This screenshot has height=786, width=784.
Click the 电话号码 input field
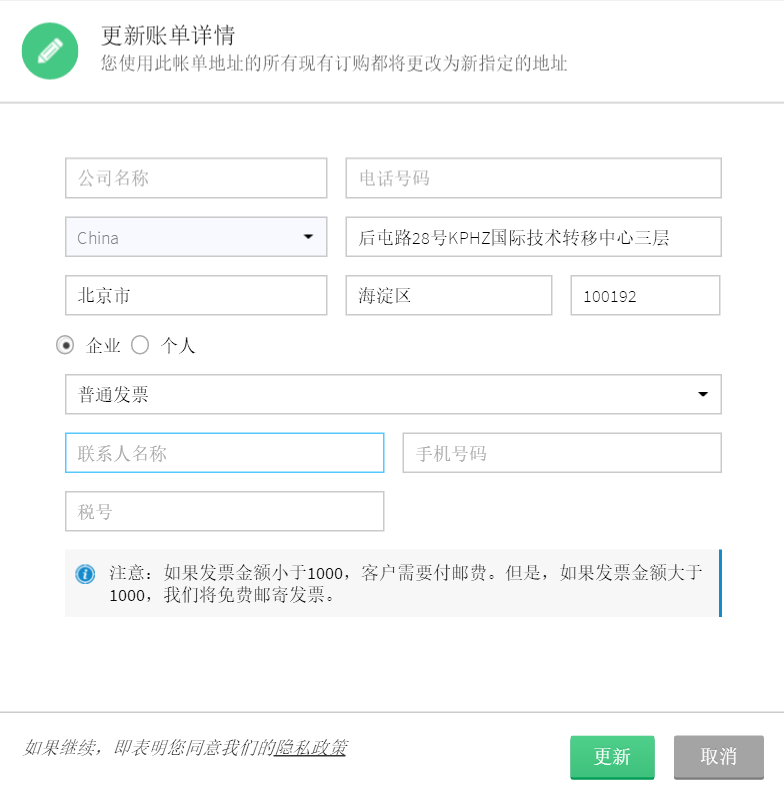pyautogui.click(x=533, y=178)
